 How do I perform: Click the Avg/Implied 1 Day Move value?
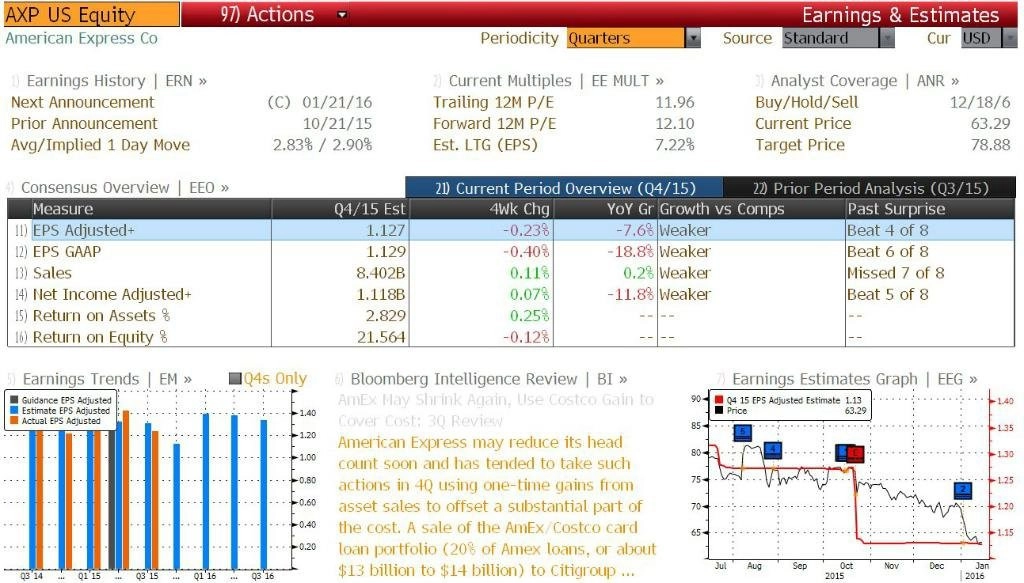323,145
